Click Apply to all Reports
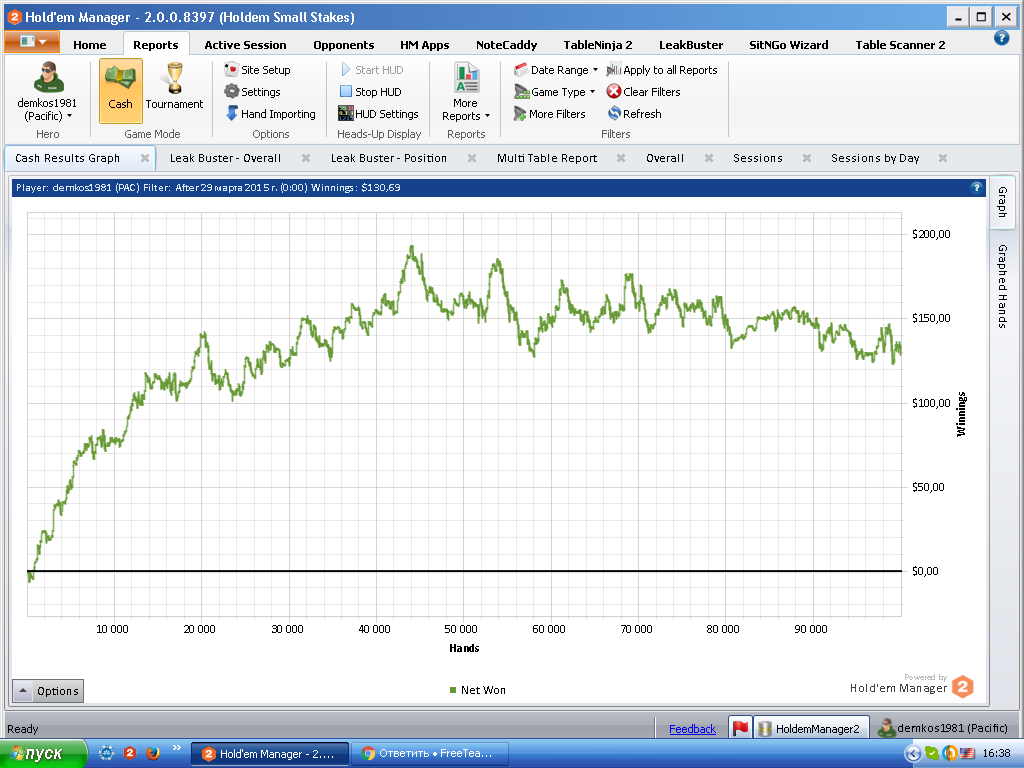Viewport: 1024px width, 768px height. [662, 70]
